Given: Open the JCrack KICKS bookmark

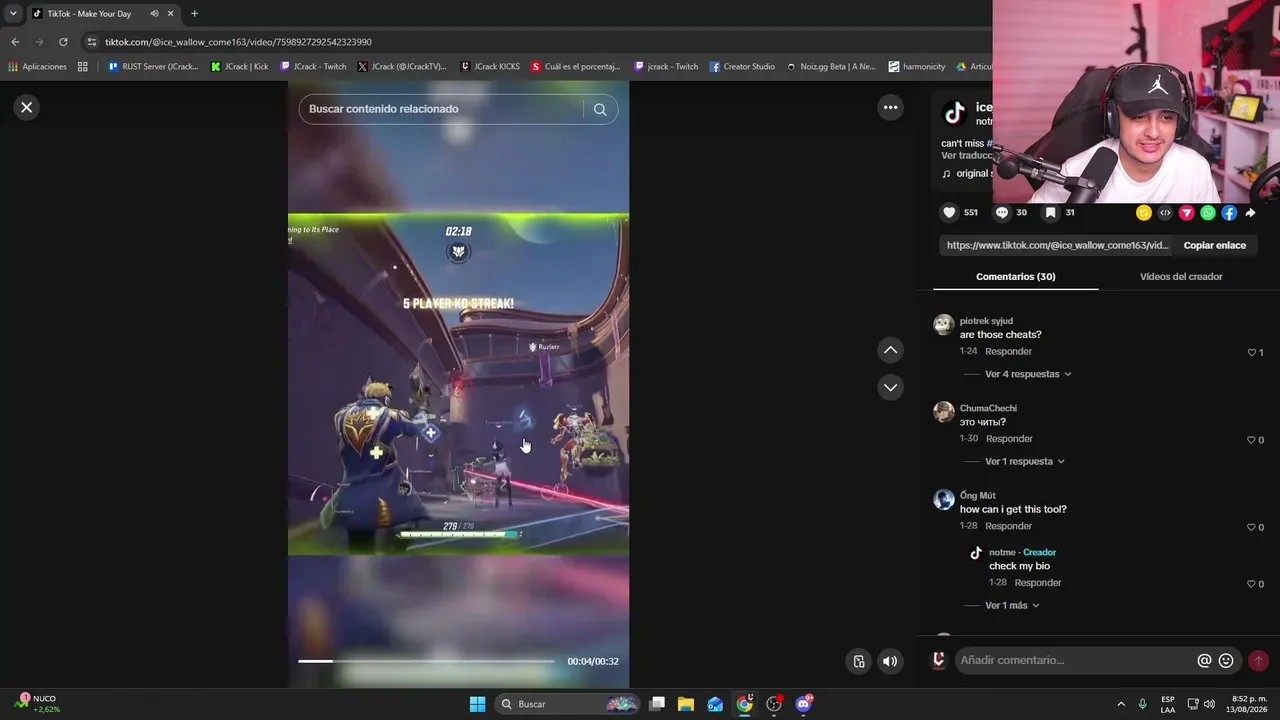Looking at the screenshot, I should point(489,67).
